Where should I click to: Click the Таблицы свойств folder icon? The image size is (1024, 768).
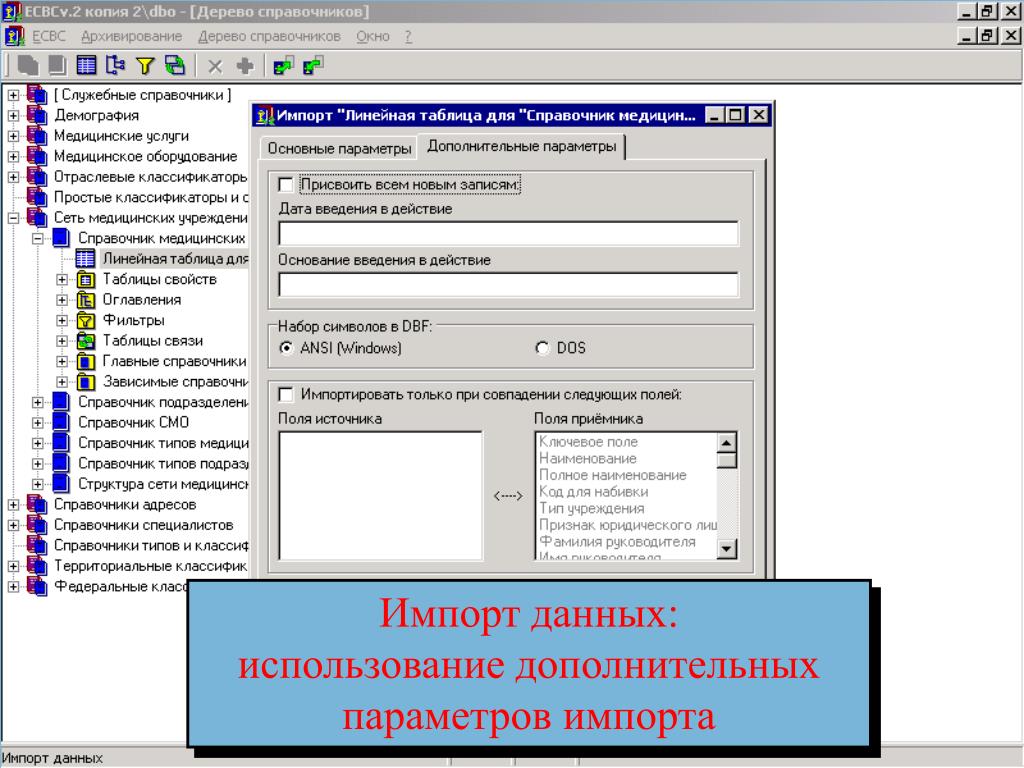[x=86, y=280]
